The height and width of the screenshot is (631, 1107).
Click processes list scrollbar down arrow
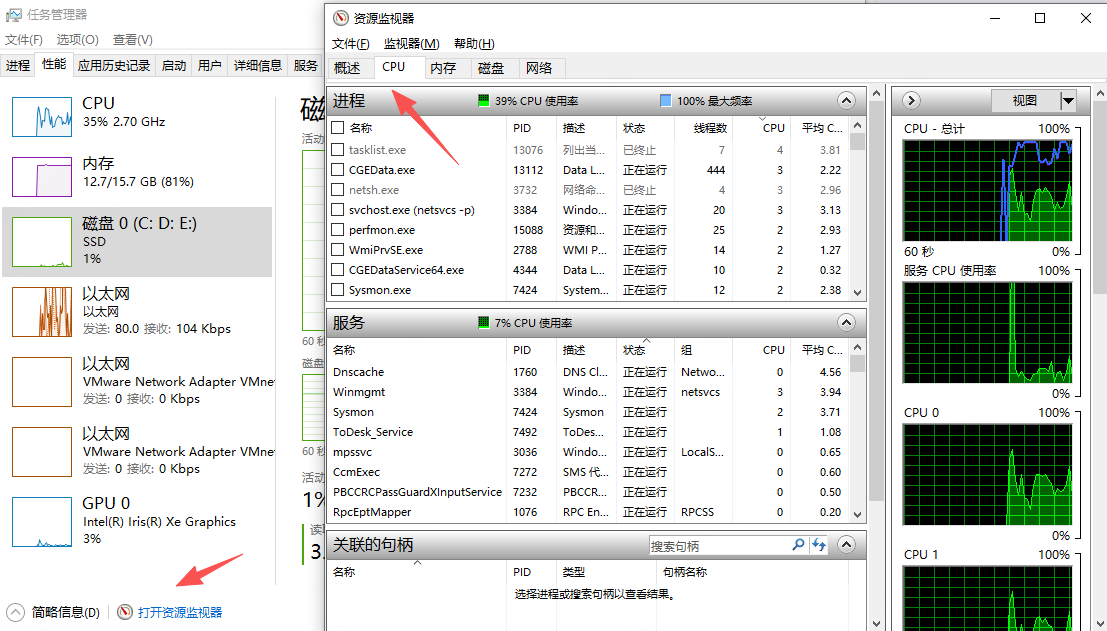(858, 292)
